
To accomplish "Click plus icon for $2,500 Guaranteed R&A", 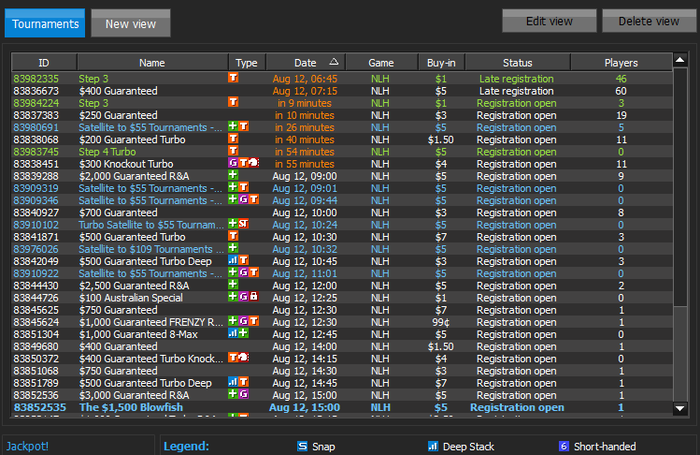I will 233,284.
